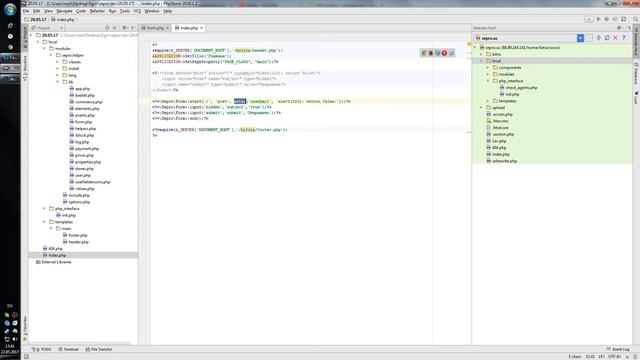Screen dimensions: 640x360
Task: Close the index.php editor tab
Action: 202,28
